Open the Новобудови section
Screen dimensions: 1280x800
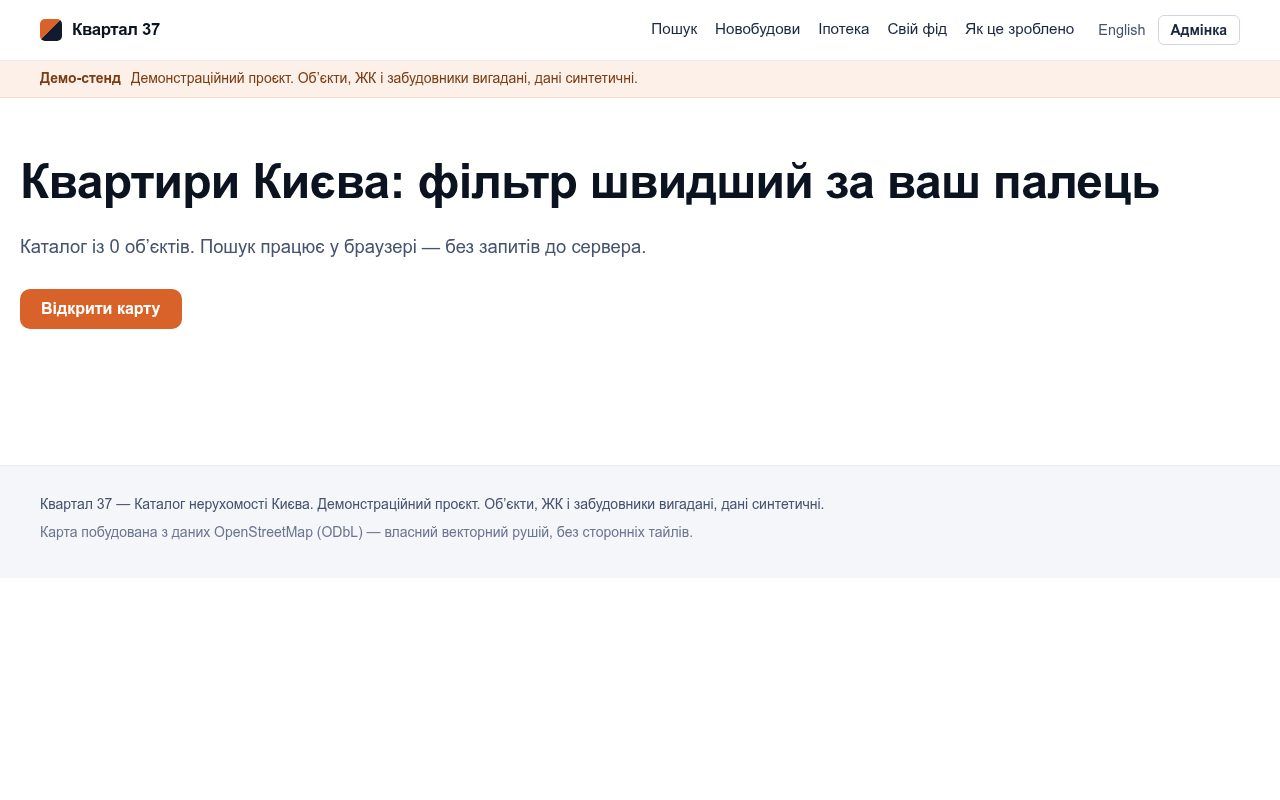coord(757,29)
